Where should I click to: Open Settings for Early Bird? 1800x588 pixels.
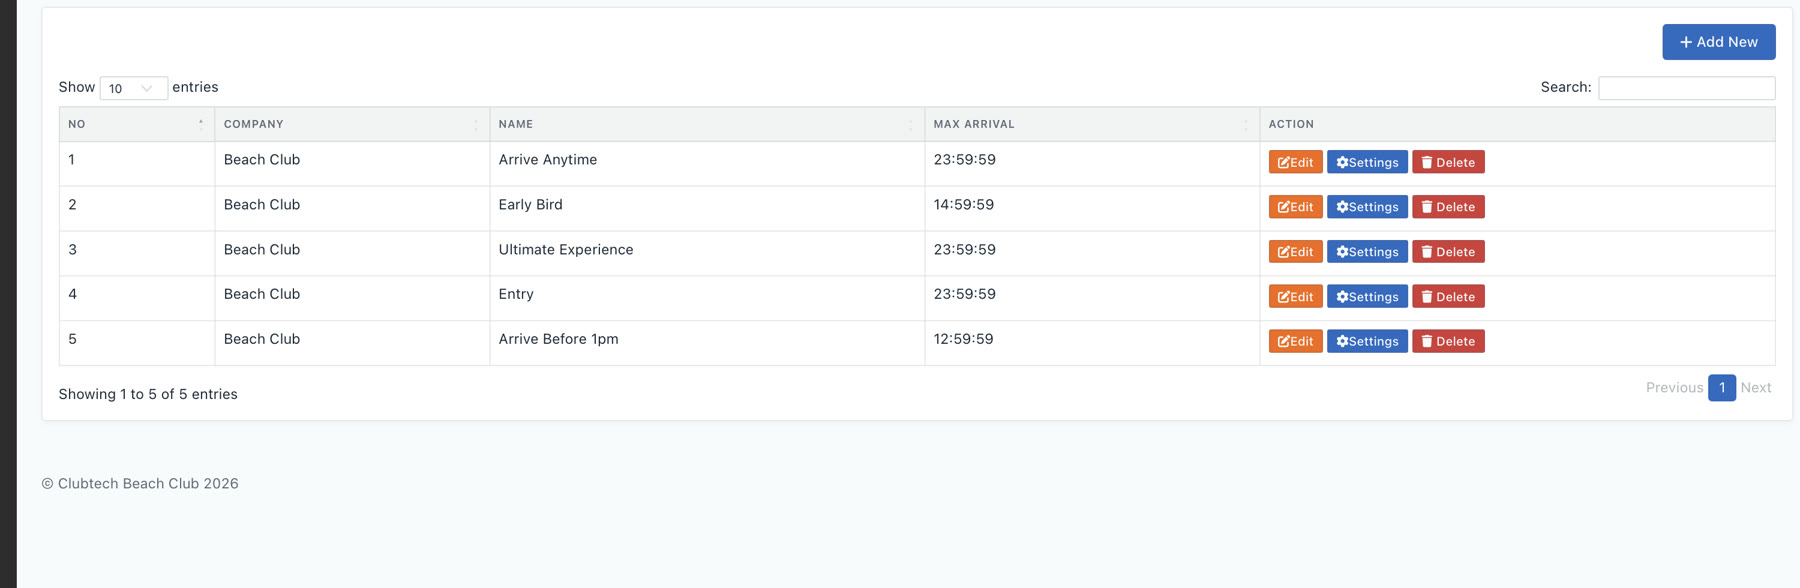tap(1367, 207)
